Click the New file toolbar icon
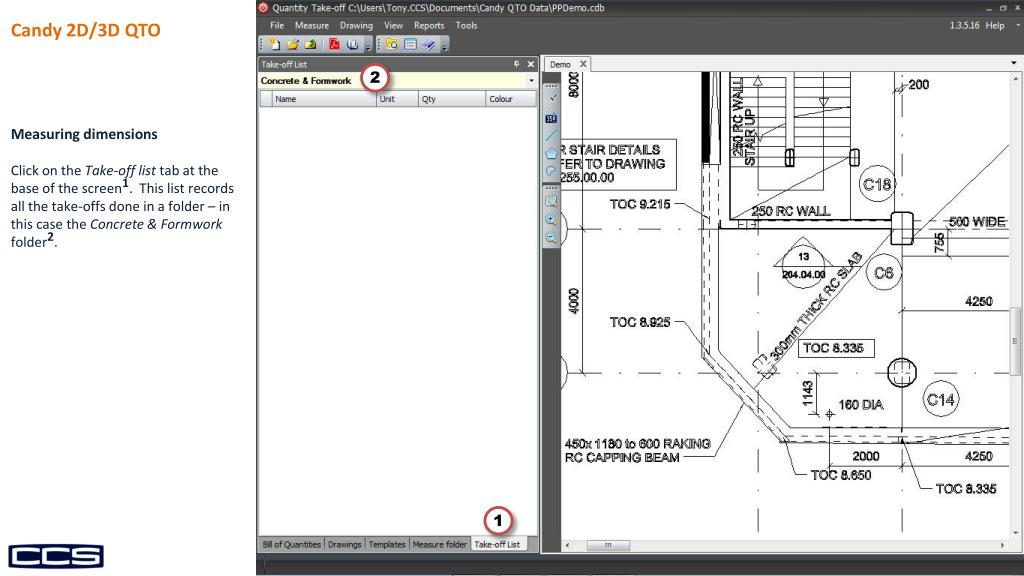The height and width of the screenshot is (576, 1024). [x=275, y=44]
